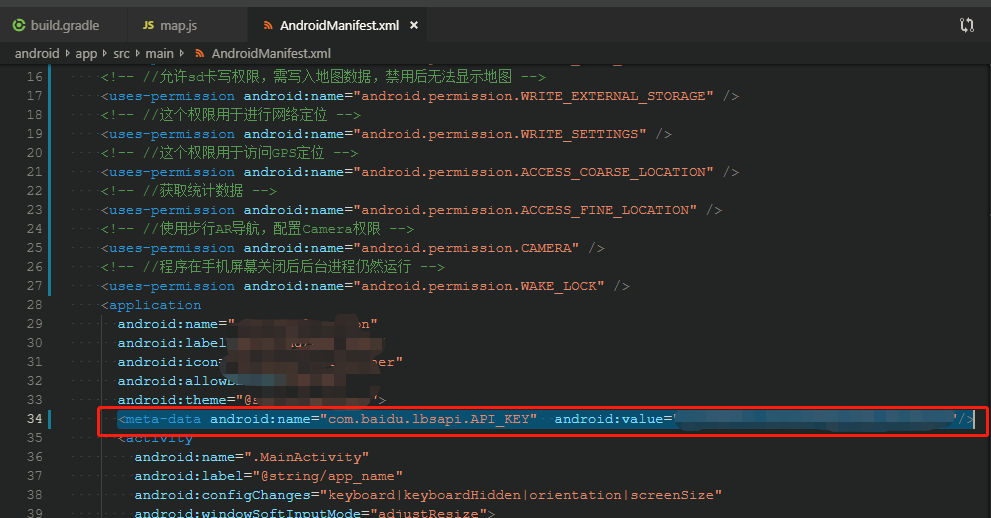Screen dimensions: 991x518
Task: Select the AndroidManifest.xml tab
Action: pos(339,25)
